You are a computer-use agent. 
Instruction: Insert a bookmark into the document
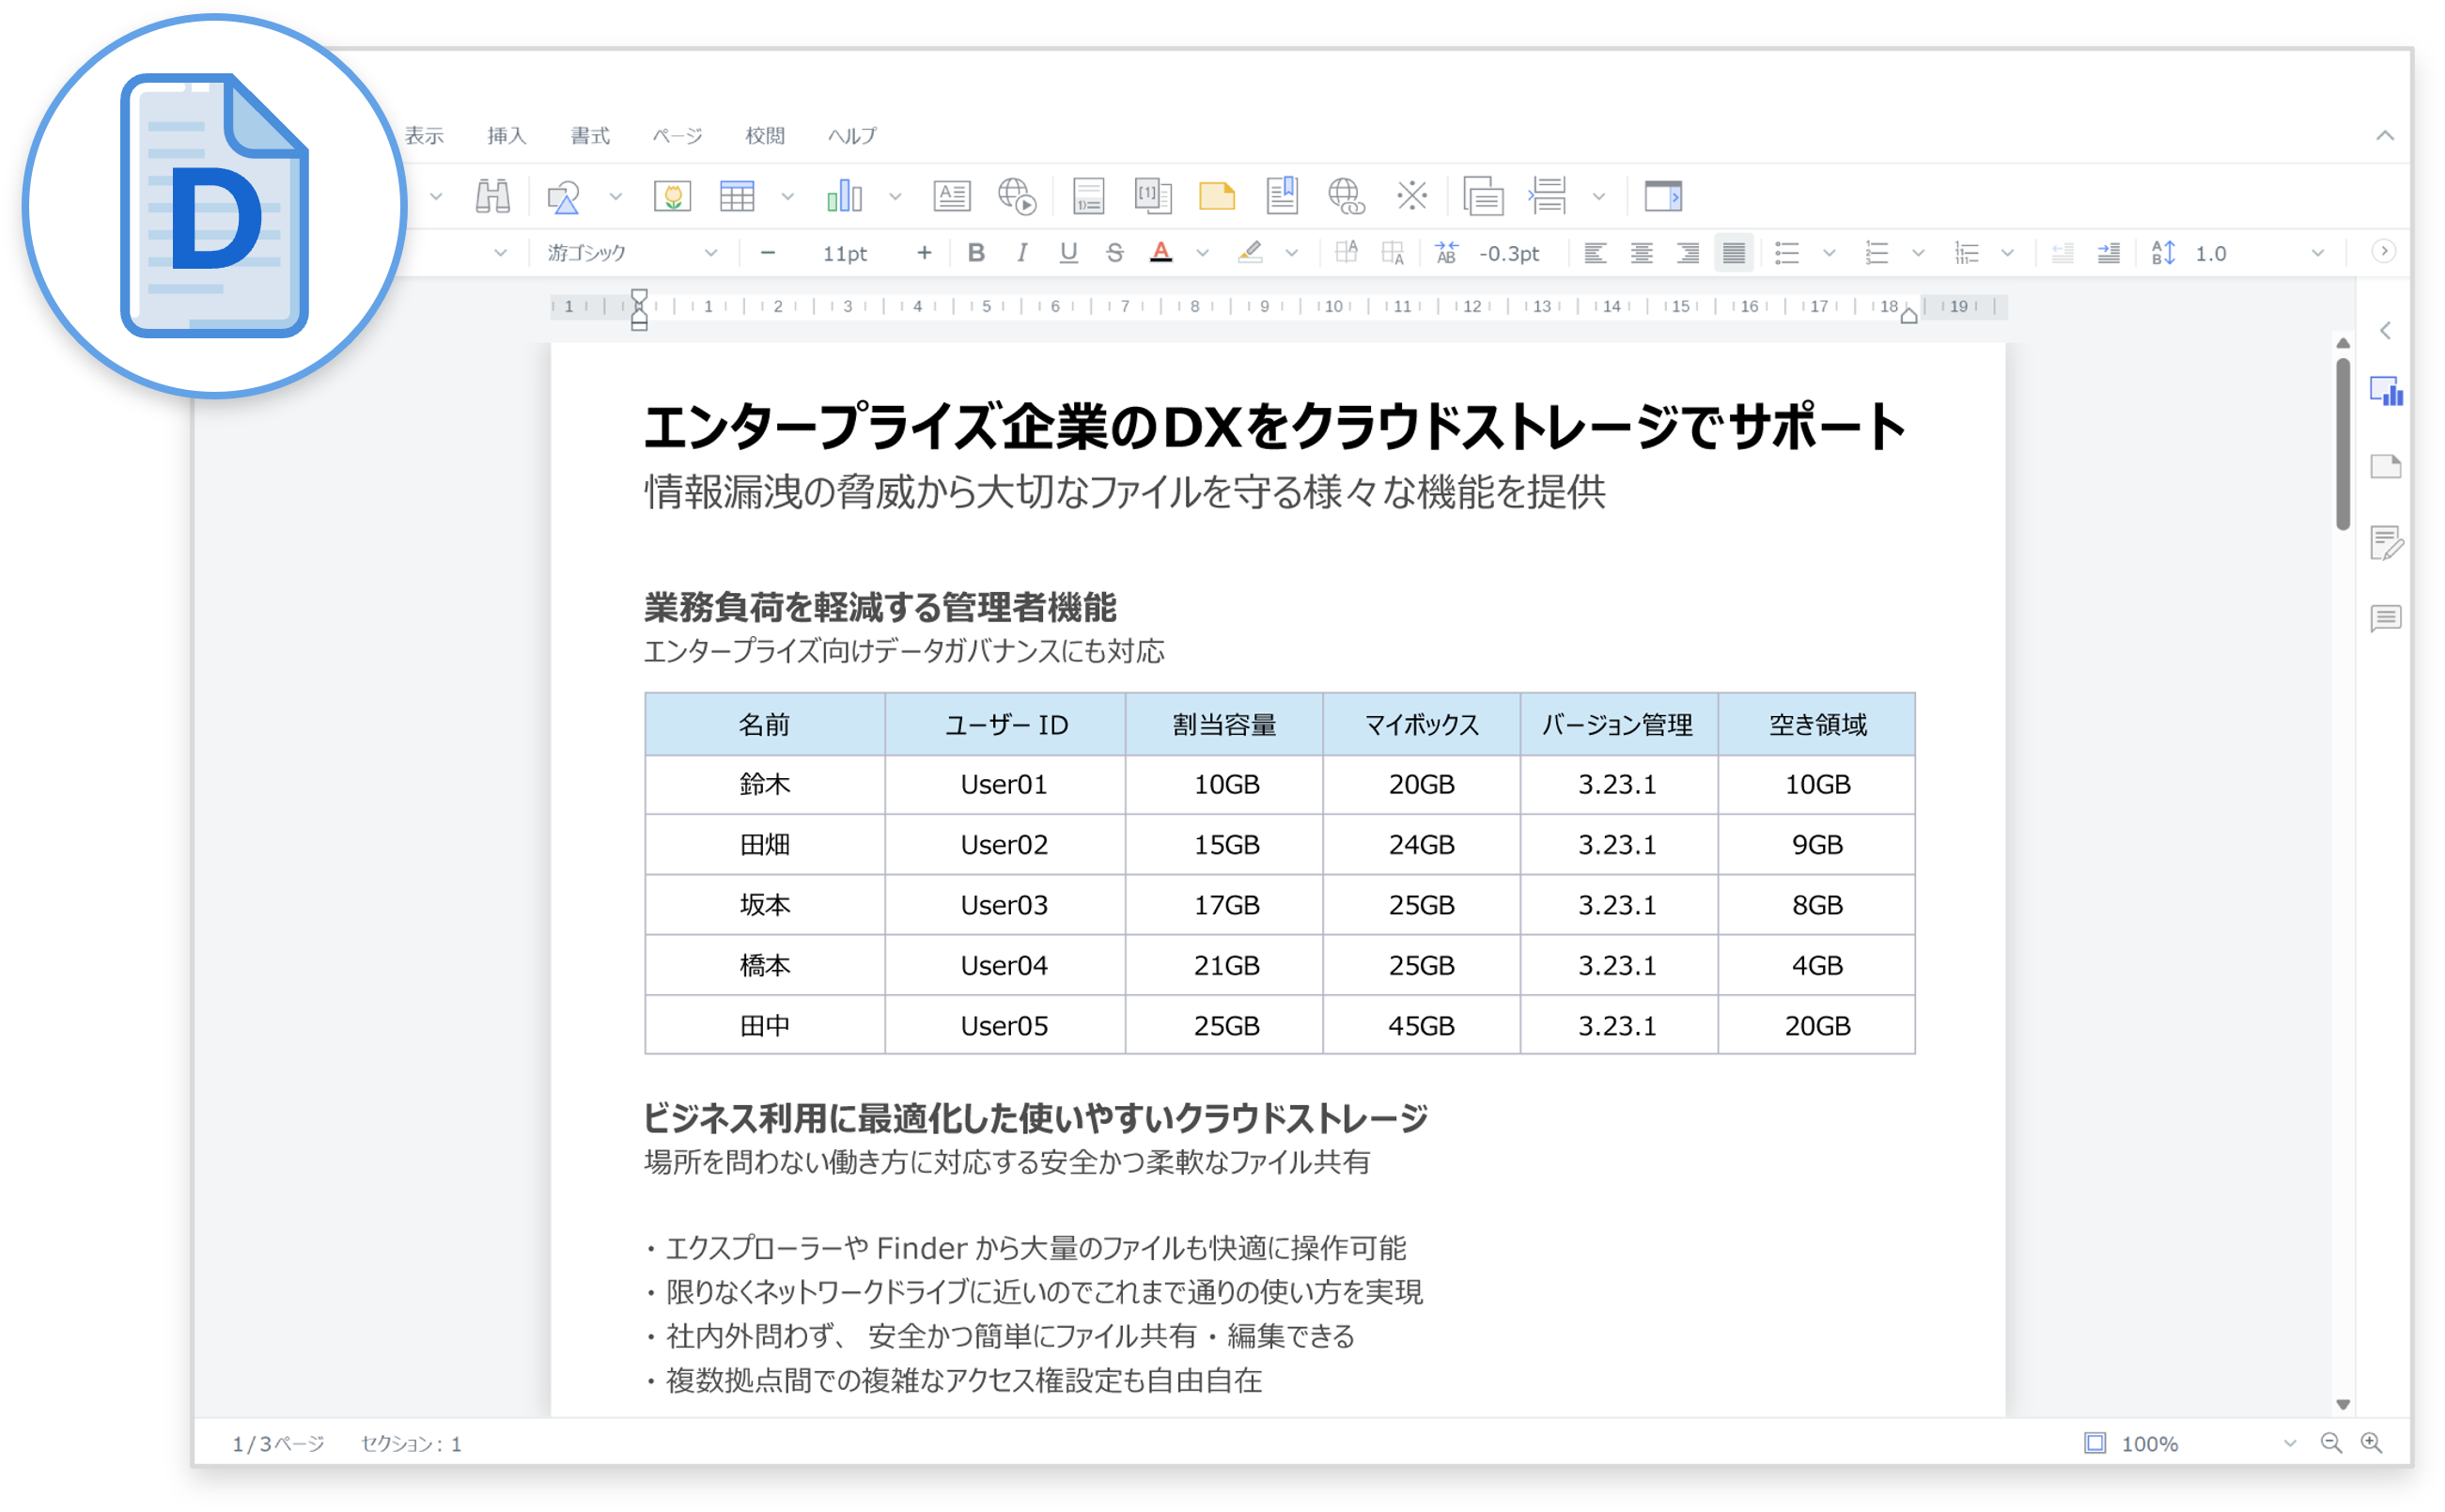click(x=1282, y=196)
